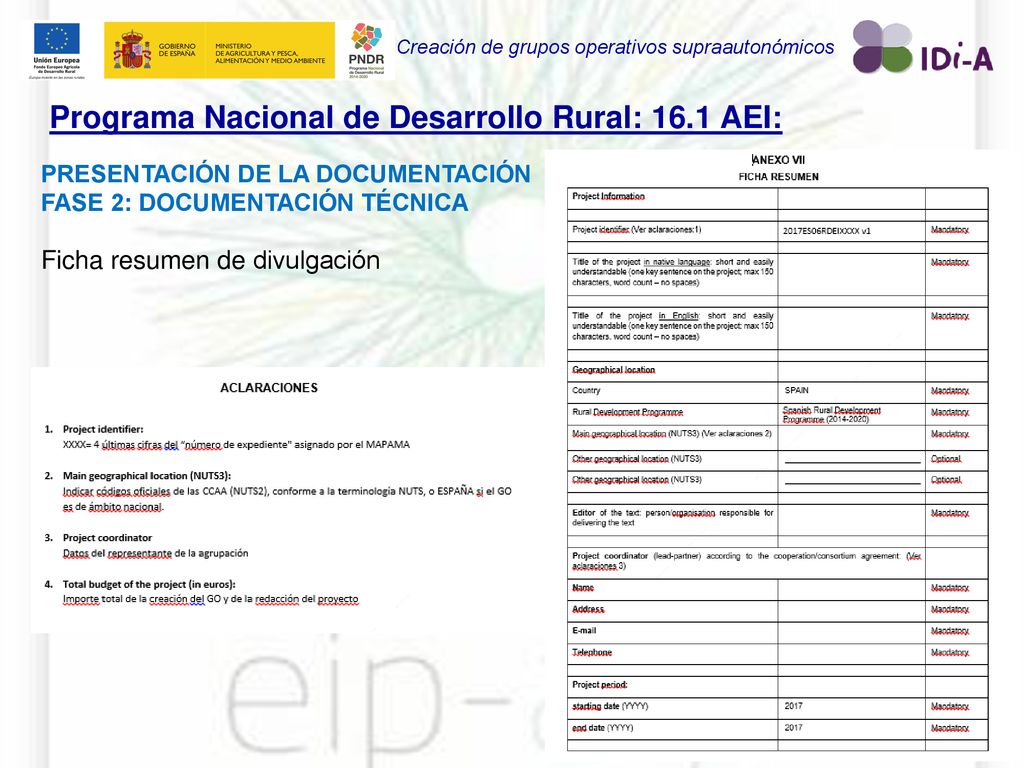Click the 'Title of the project in English' cell
Image resolution: width=1024 pixels, height=768 pixels.
[673, 326]
